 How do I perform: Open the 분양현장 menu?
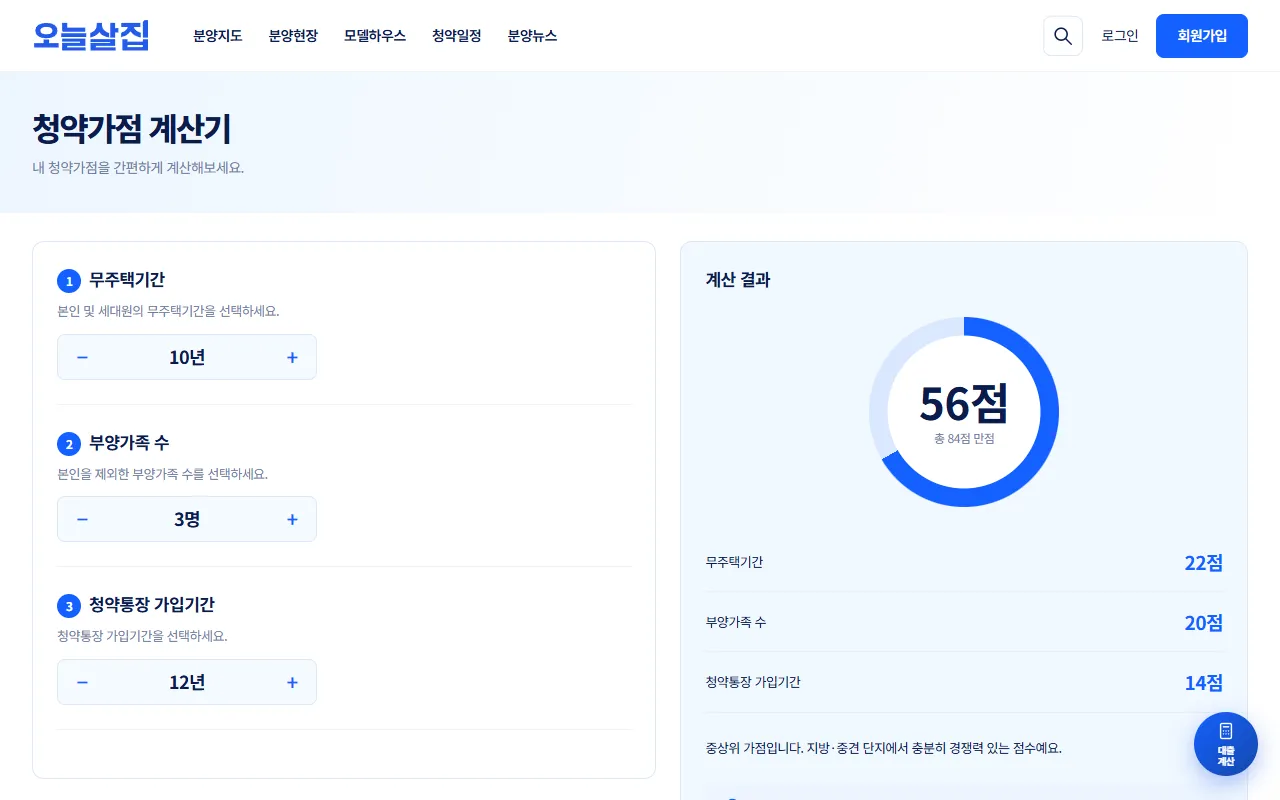293,36
